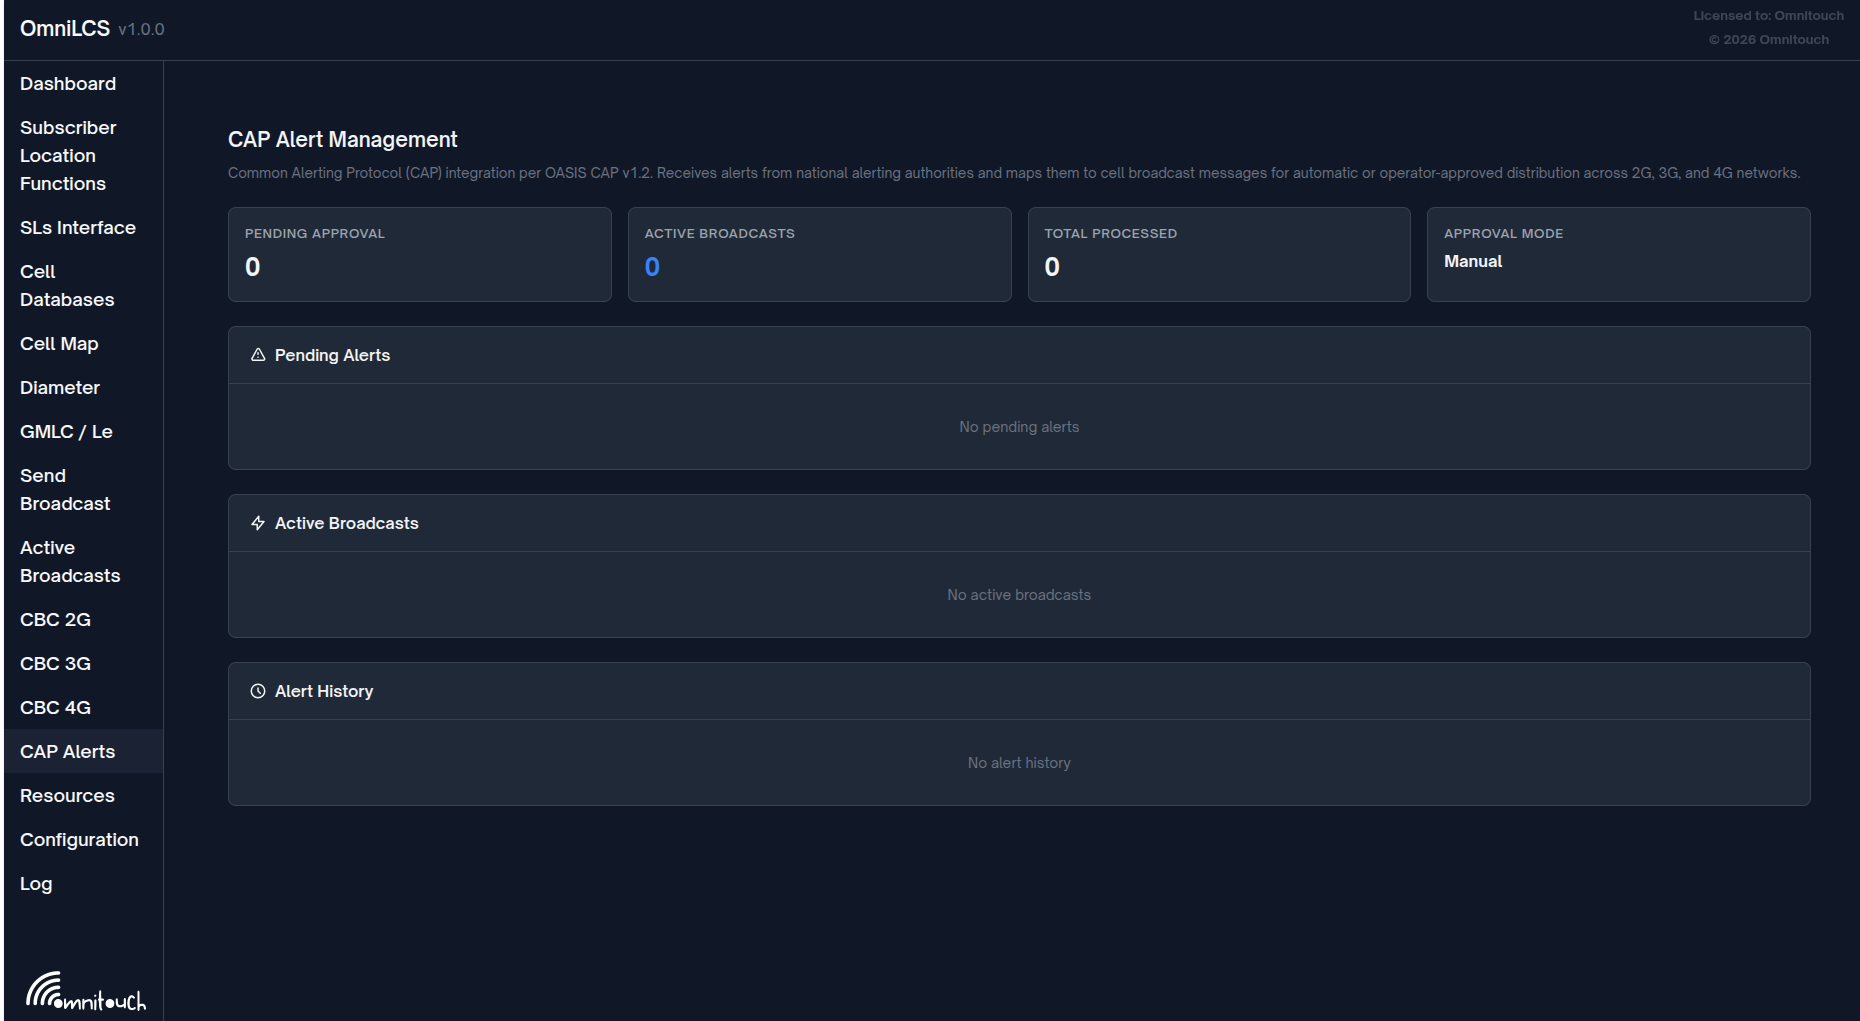Click the Omnitouch logo at sidebar bottom
Viewport: 1860px width, 1021px height.
pyautogui.click(x=88, y=992)
